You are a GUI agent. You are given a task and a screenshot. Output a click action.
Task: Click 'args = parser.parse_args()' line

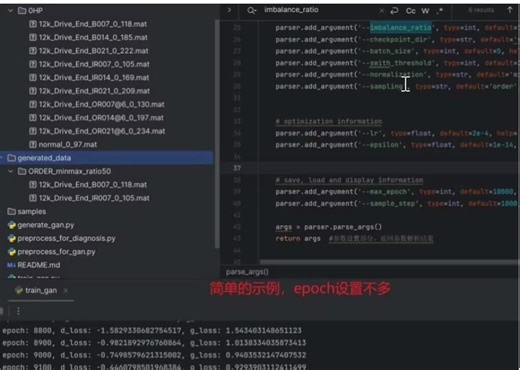point(328,227)
